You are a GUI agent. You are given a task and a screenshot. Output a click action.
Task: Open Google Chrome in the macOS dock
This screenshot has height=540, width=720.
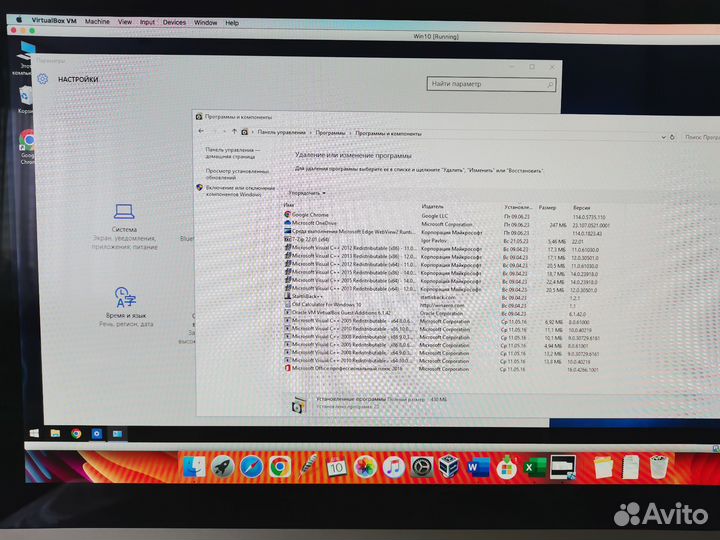click(280, 467)
